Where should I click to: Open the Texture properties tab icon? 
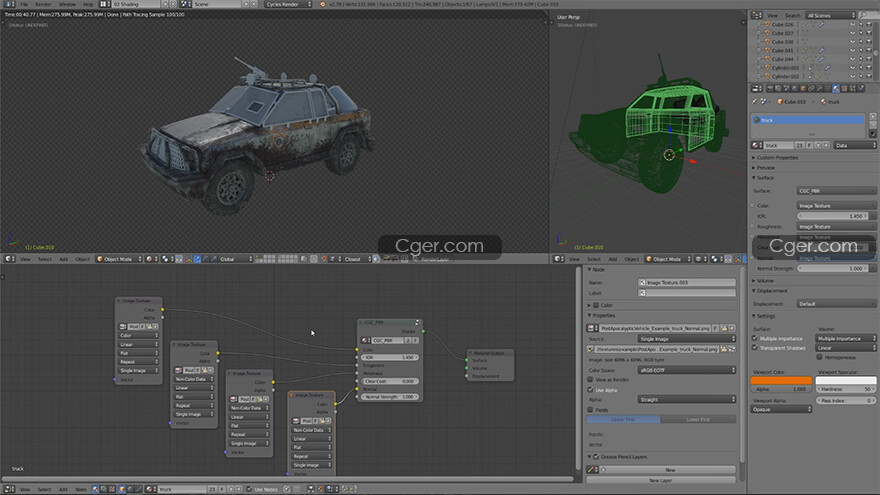[x=844, y=88]
